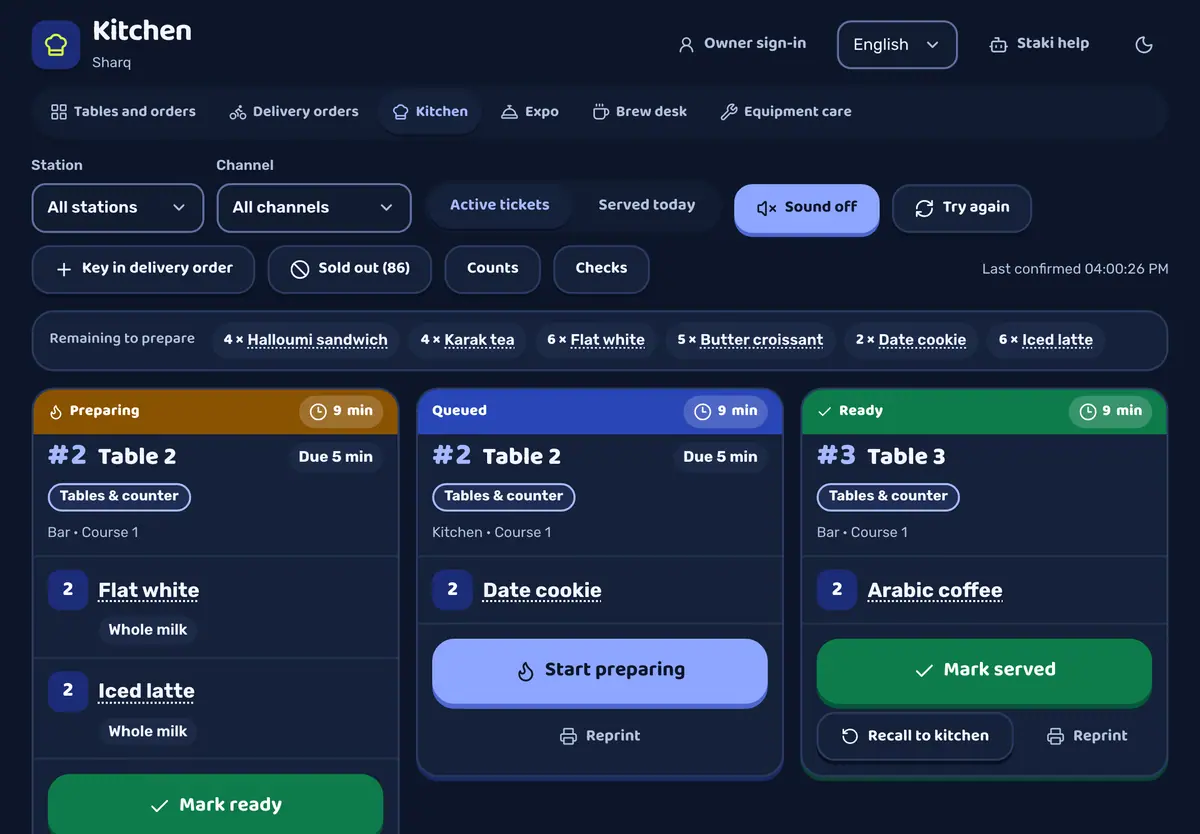Expand the All stations dropdown

(118, 208)
